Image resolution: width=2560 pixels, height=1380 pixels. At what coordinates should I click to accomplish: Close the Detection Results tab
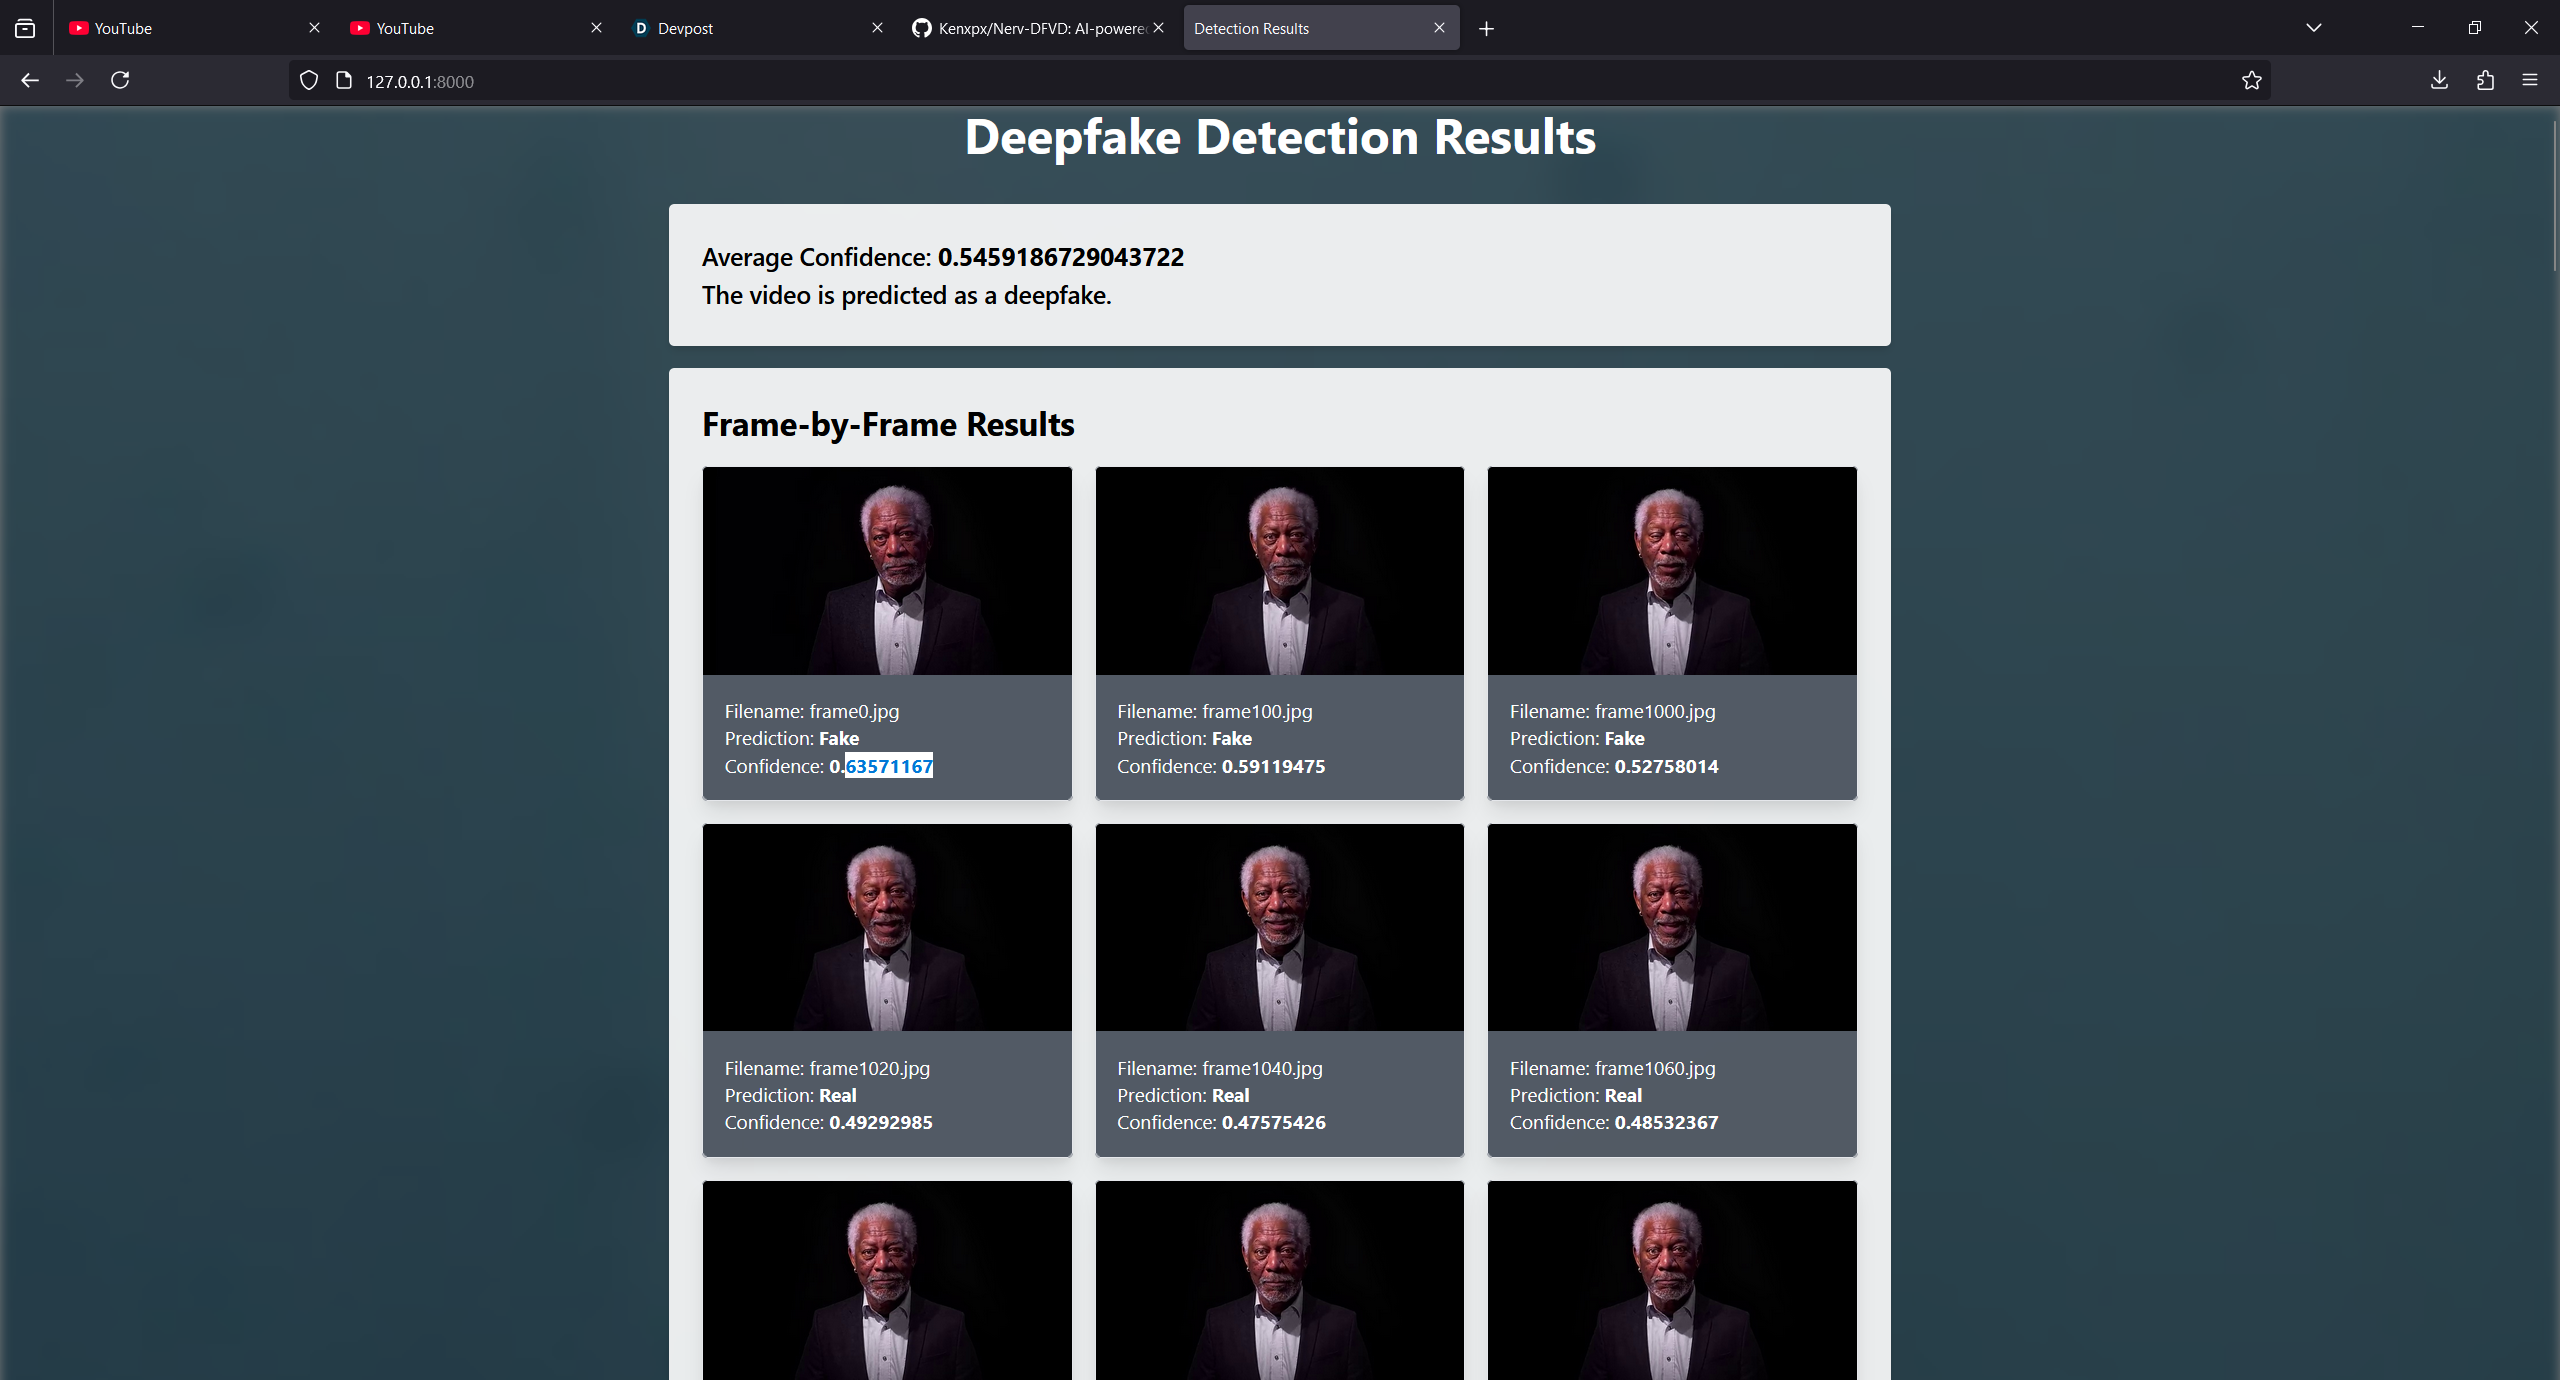click(x=1439, y=28)
